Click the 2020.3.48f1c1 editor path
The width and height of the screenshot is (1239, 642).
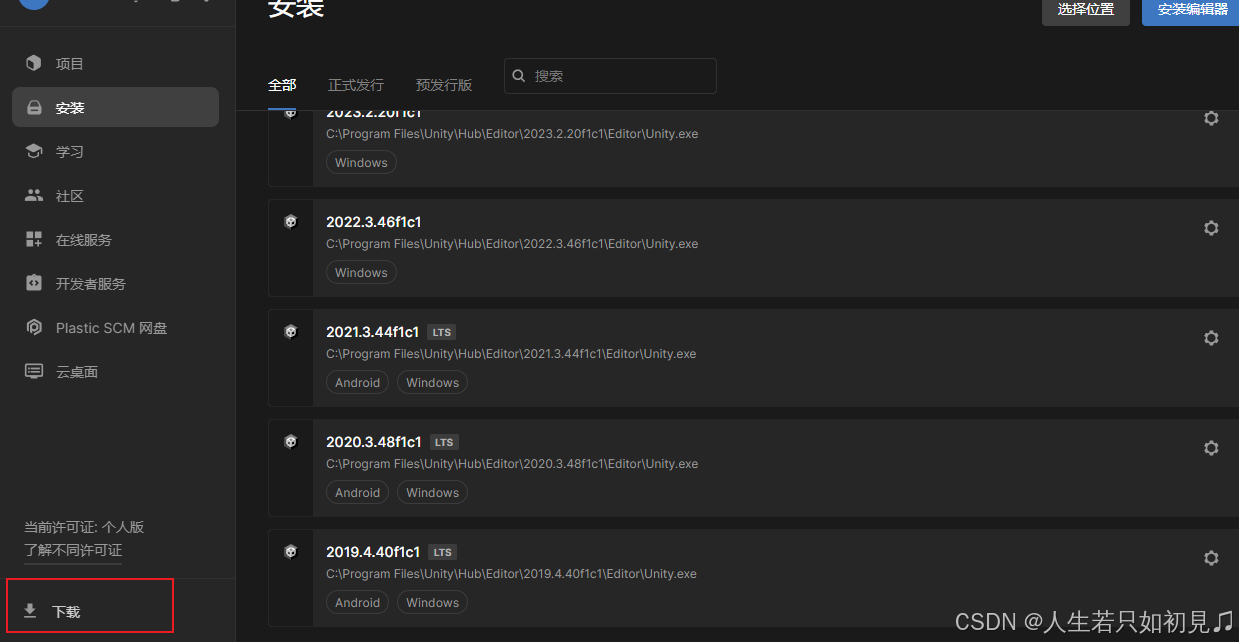(512, 464)
